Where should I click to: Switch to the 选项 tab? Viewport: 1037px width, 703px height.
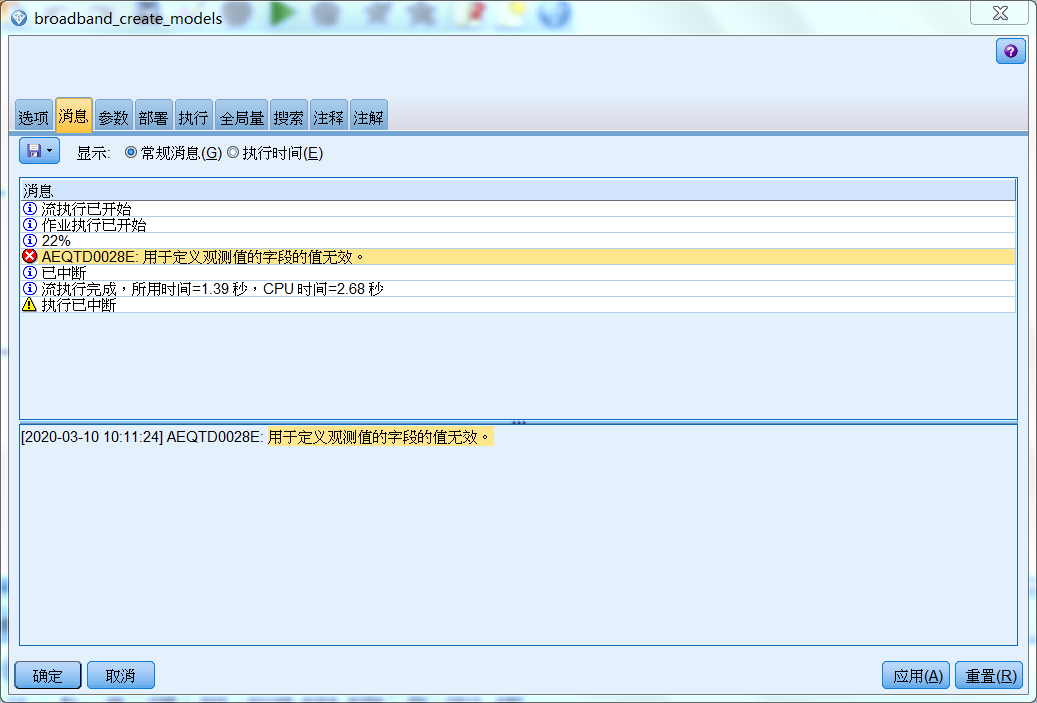click(x=34, y=117)
